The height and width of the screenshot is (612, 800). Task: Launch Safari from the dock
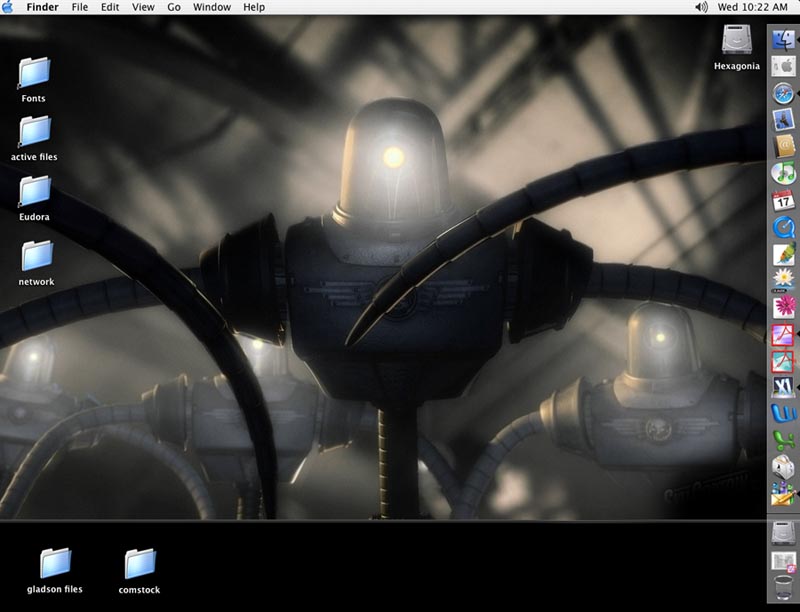click(783, 94)
